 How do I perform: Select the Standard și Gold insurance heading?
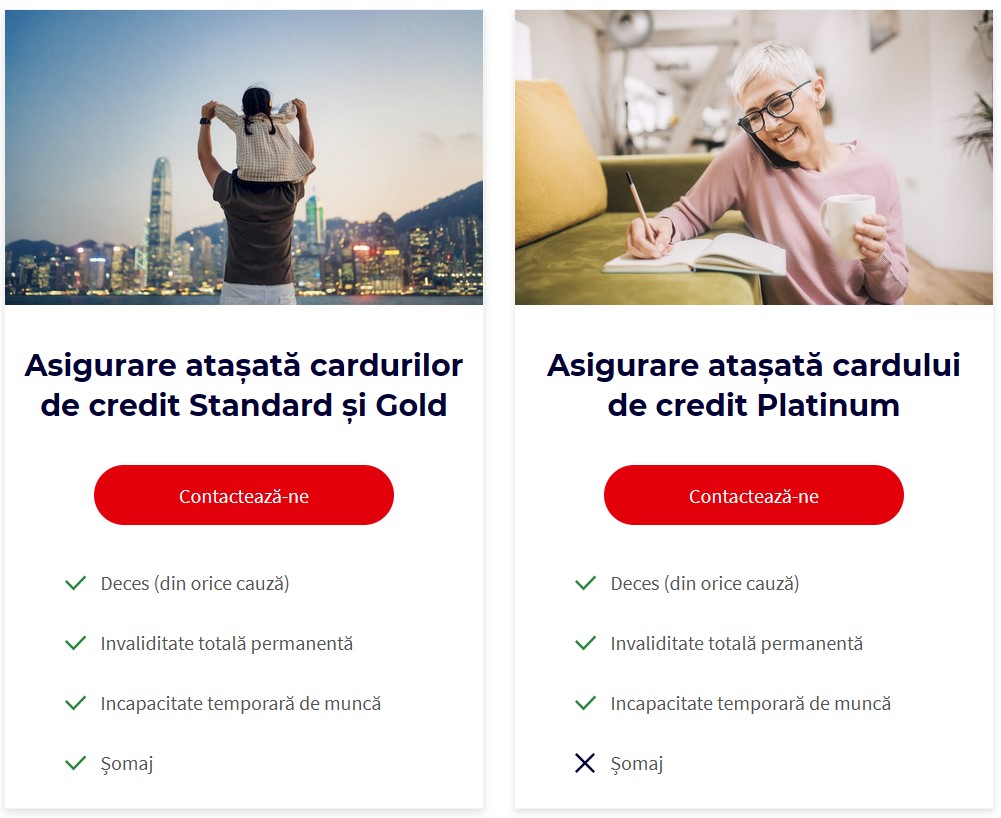[x=244, y=385]
